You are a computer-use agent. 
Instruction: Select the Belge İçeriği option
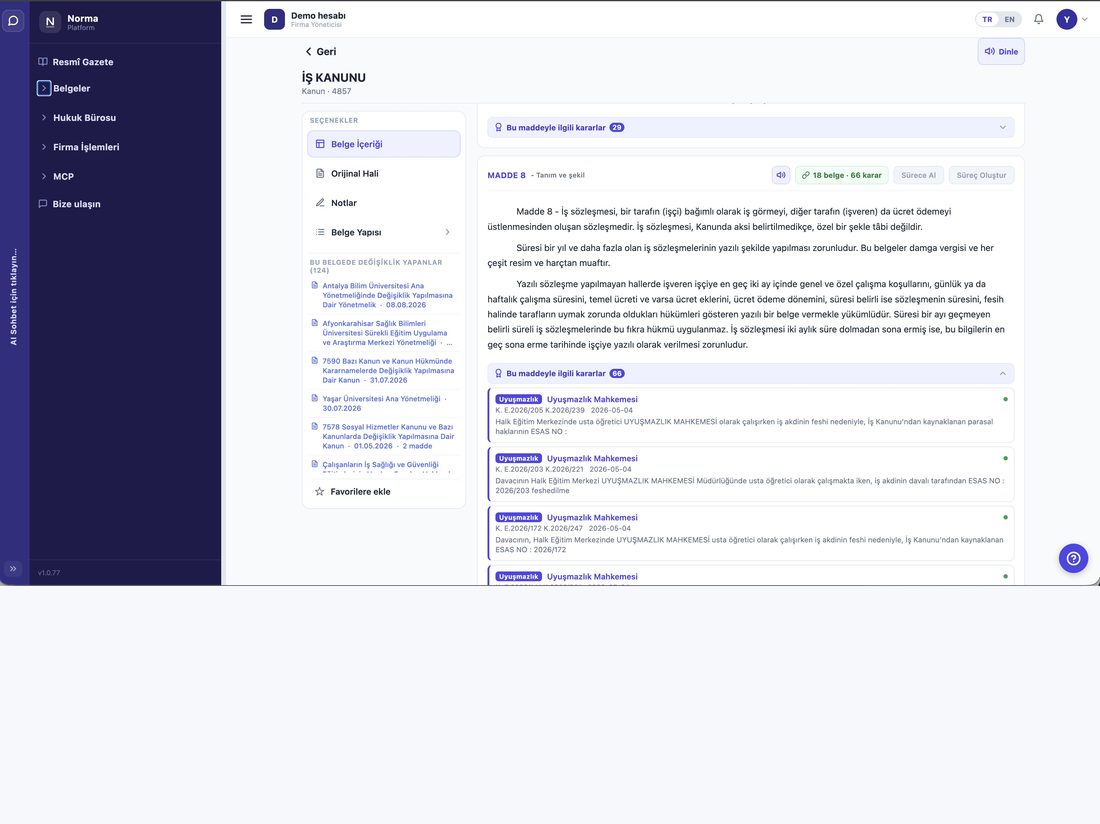pyautogui.click(x=384, y=144)
